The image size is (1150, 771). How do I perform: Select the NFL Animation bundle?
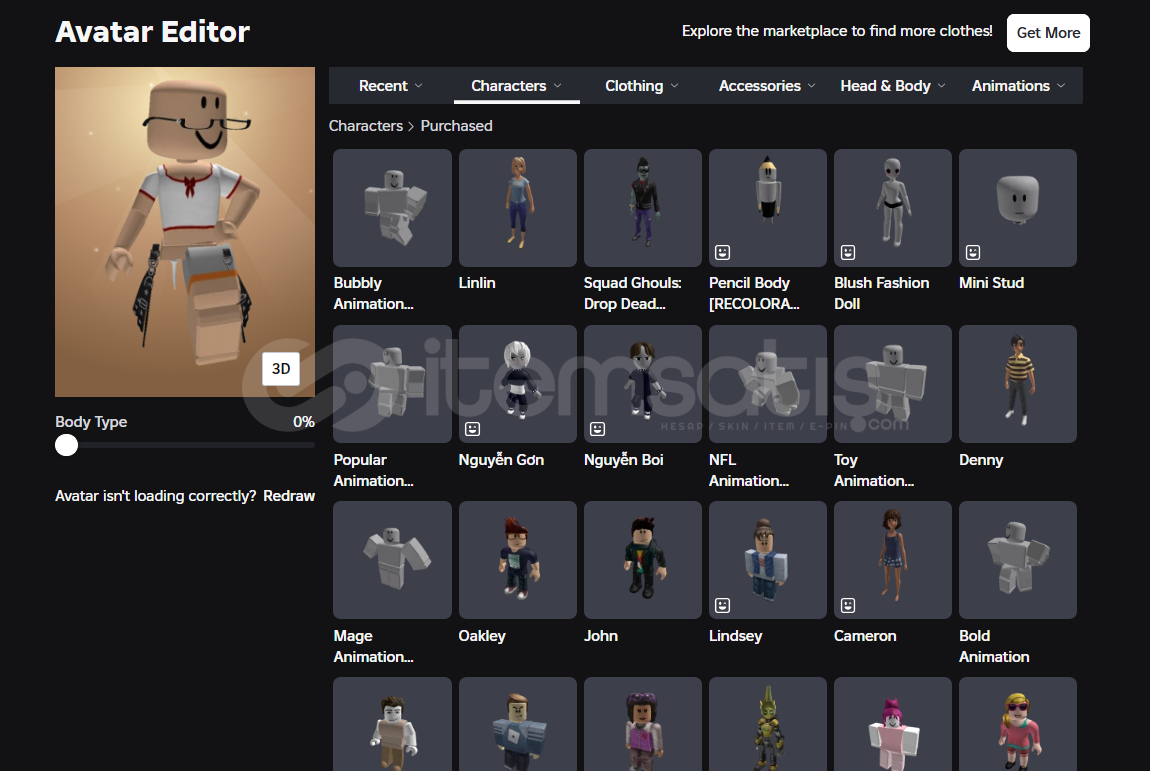768,384
